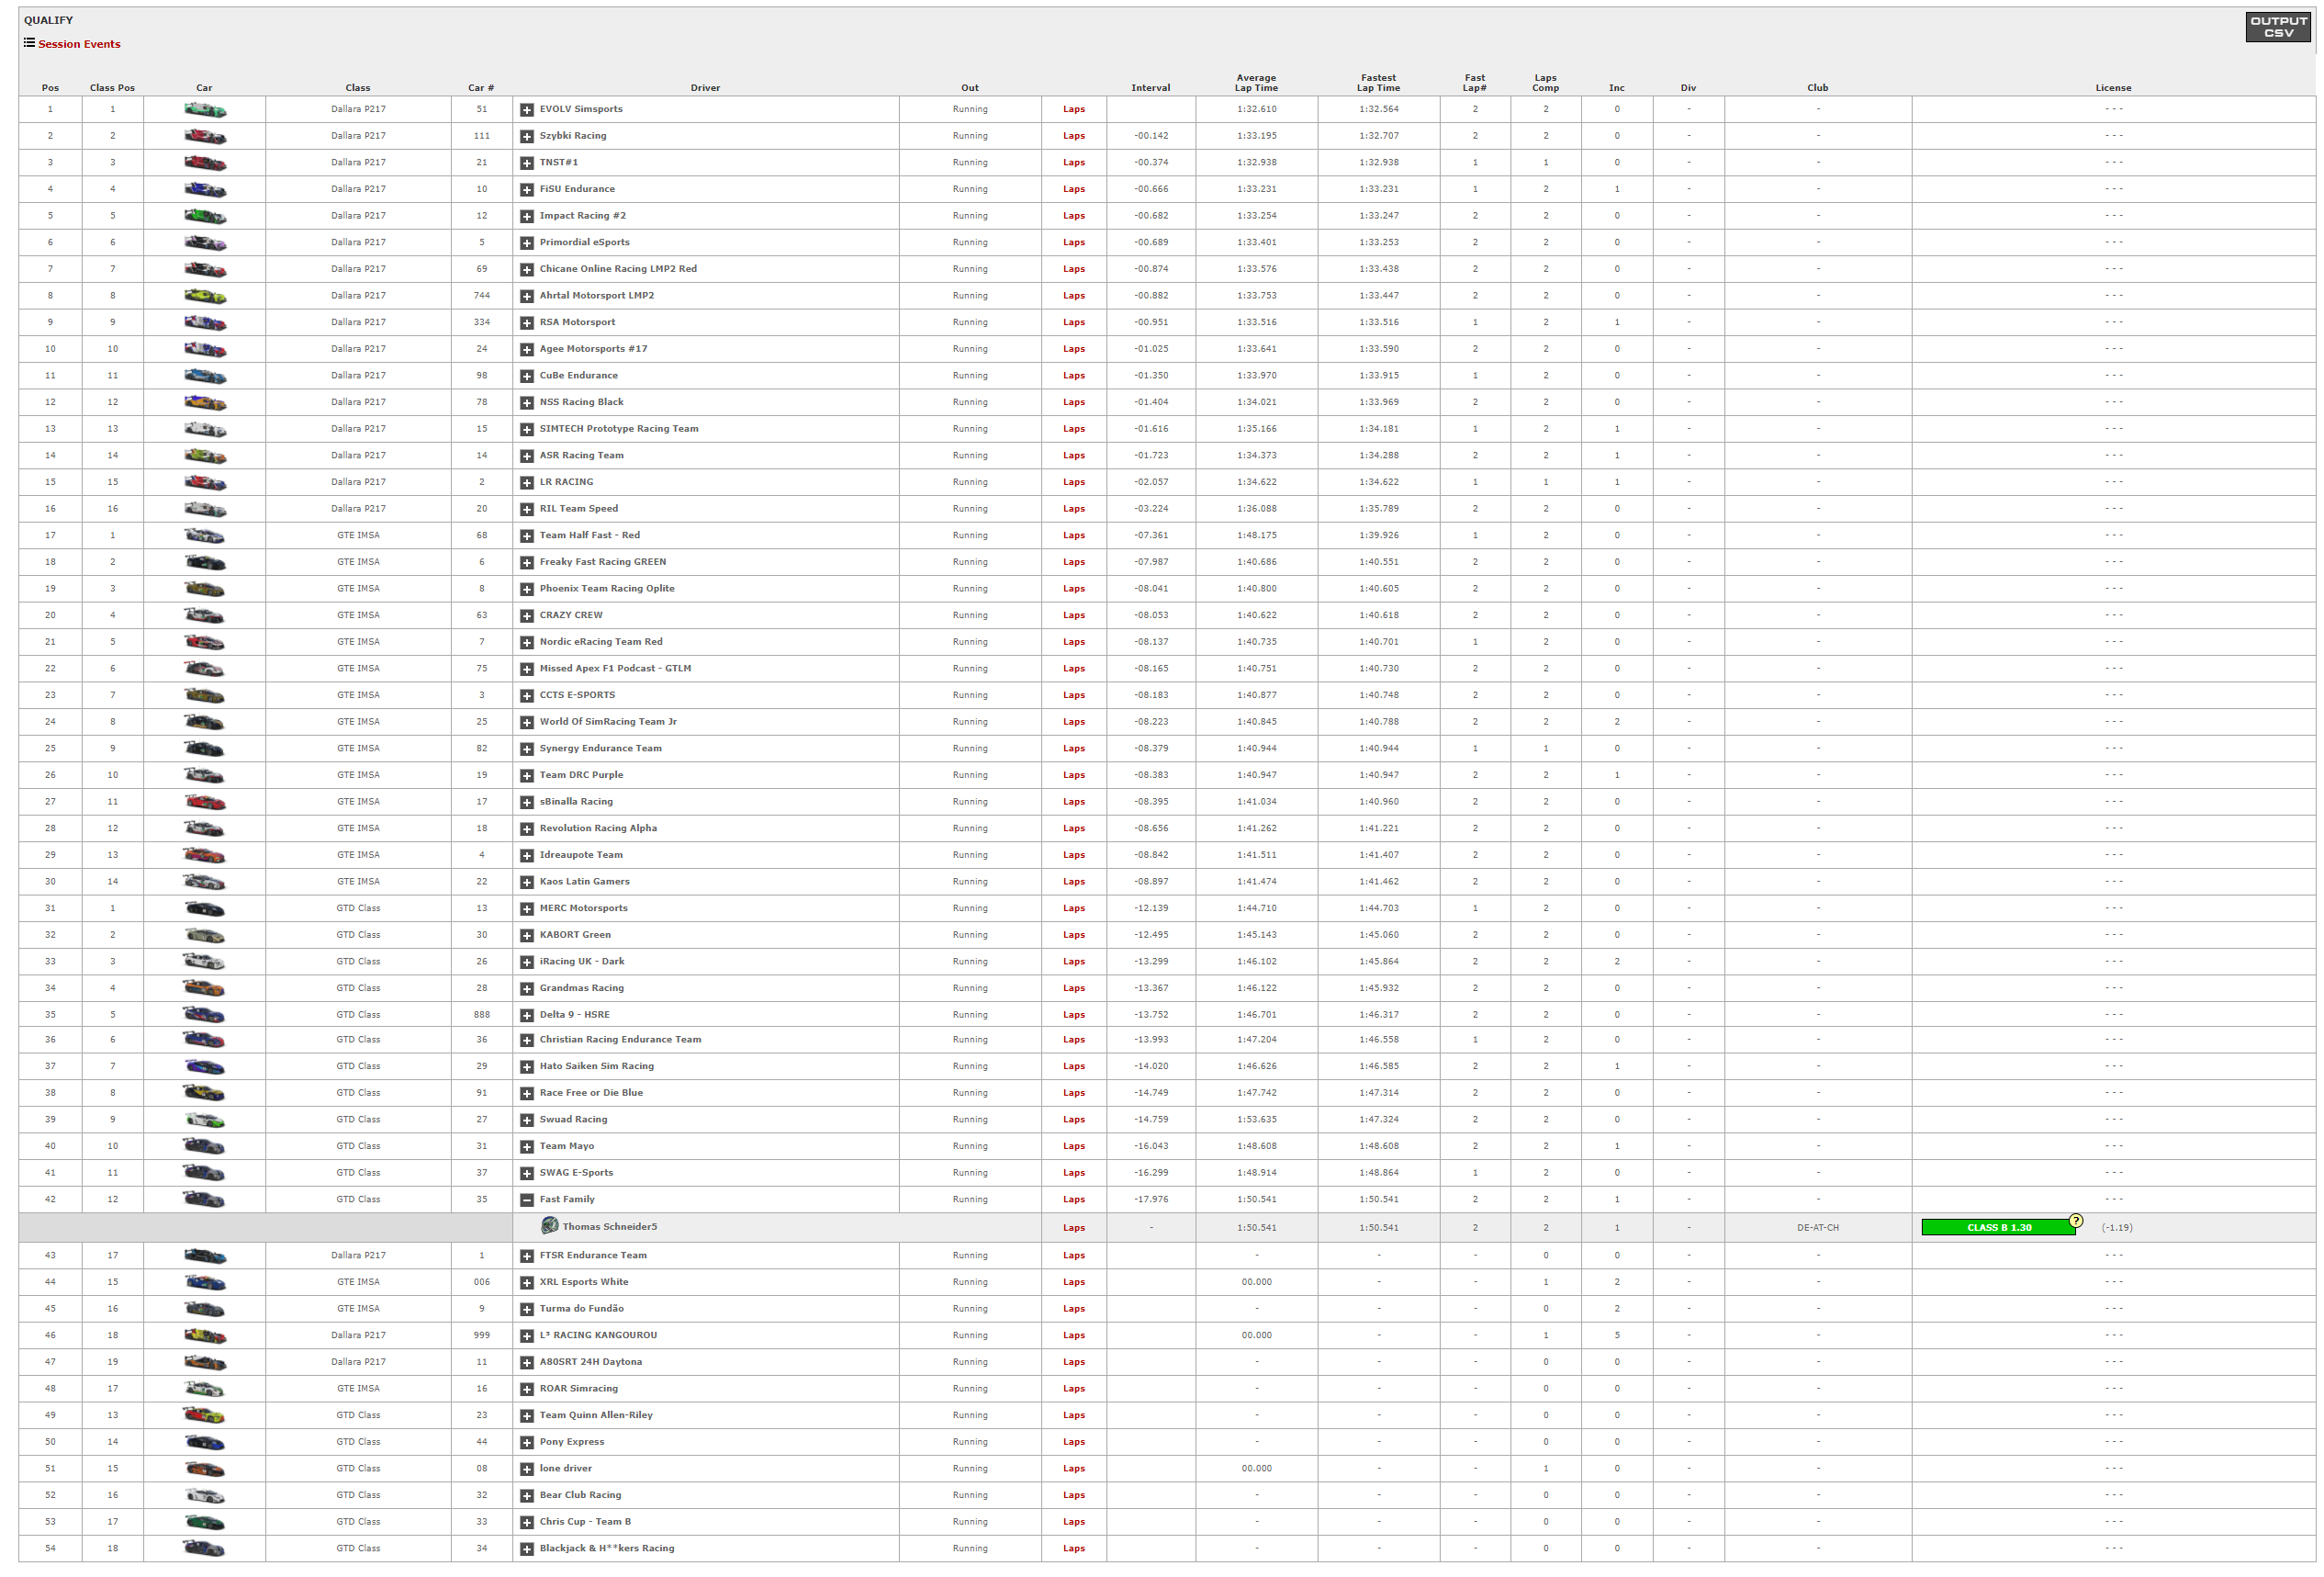Click the Christian Racing Endurance Team name
2324x1577 pixels.
coord(620,1040)
